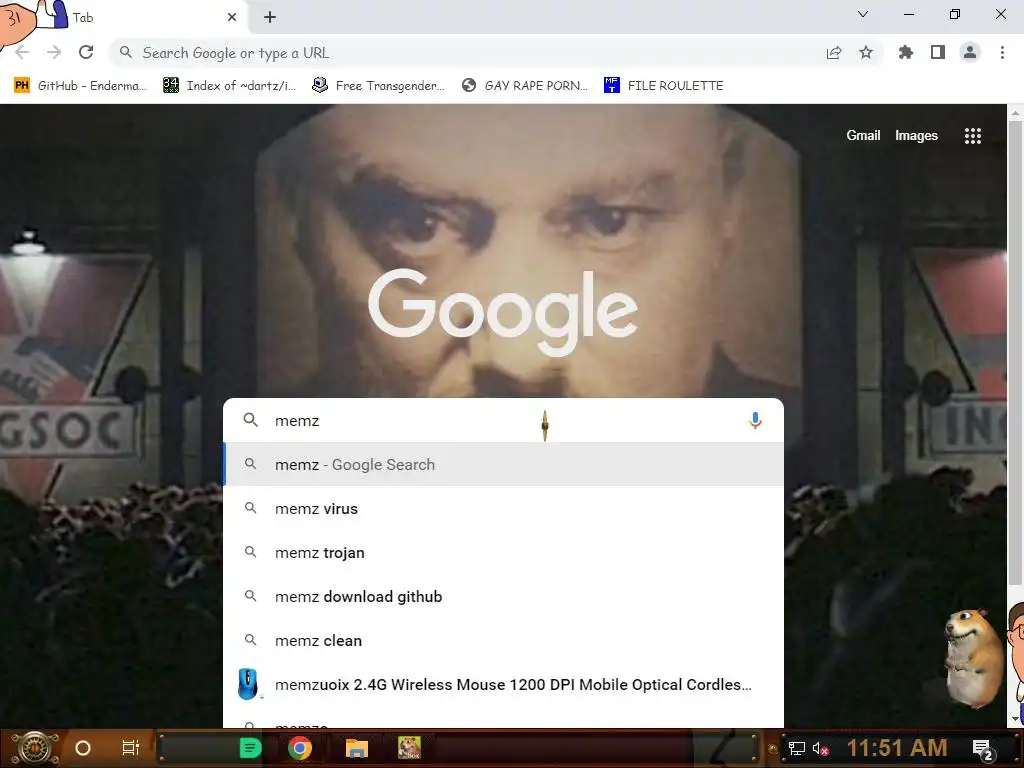Screen dimensions: 1024x768
Task: Select memz virus suggestion
Action: 503,509
